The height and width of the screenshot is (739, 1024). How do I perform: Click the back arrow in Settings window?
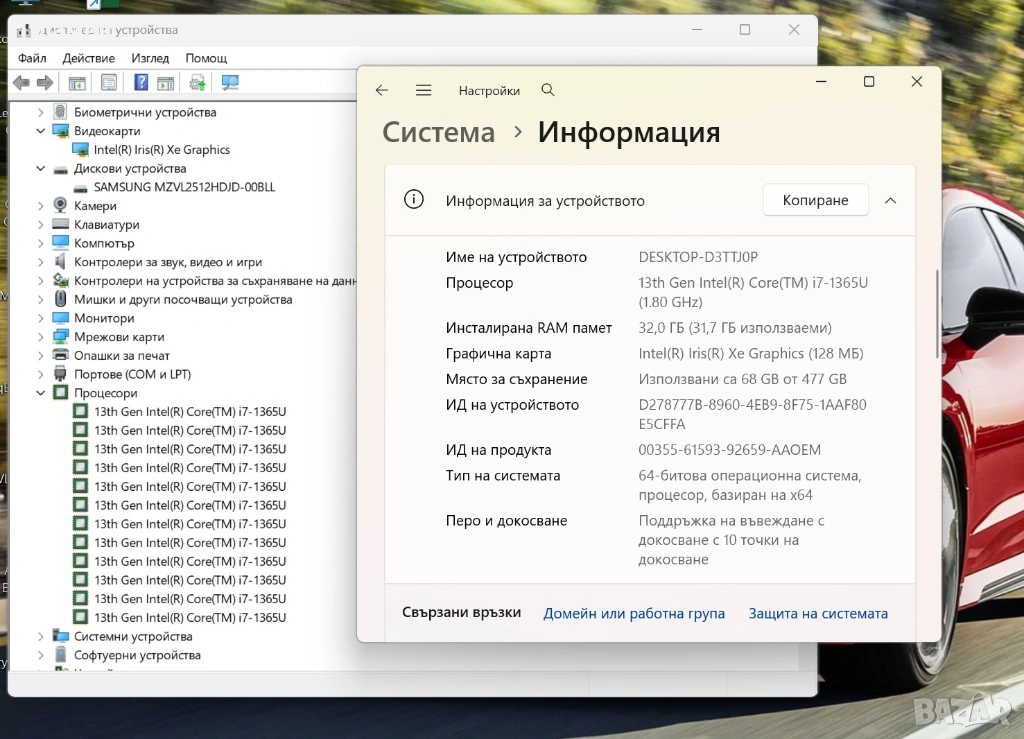click(381, 90)
